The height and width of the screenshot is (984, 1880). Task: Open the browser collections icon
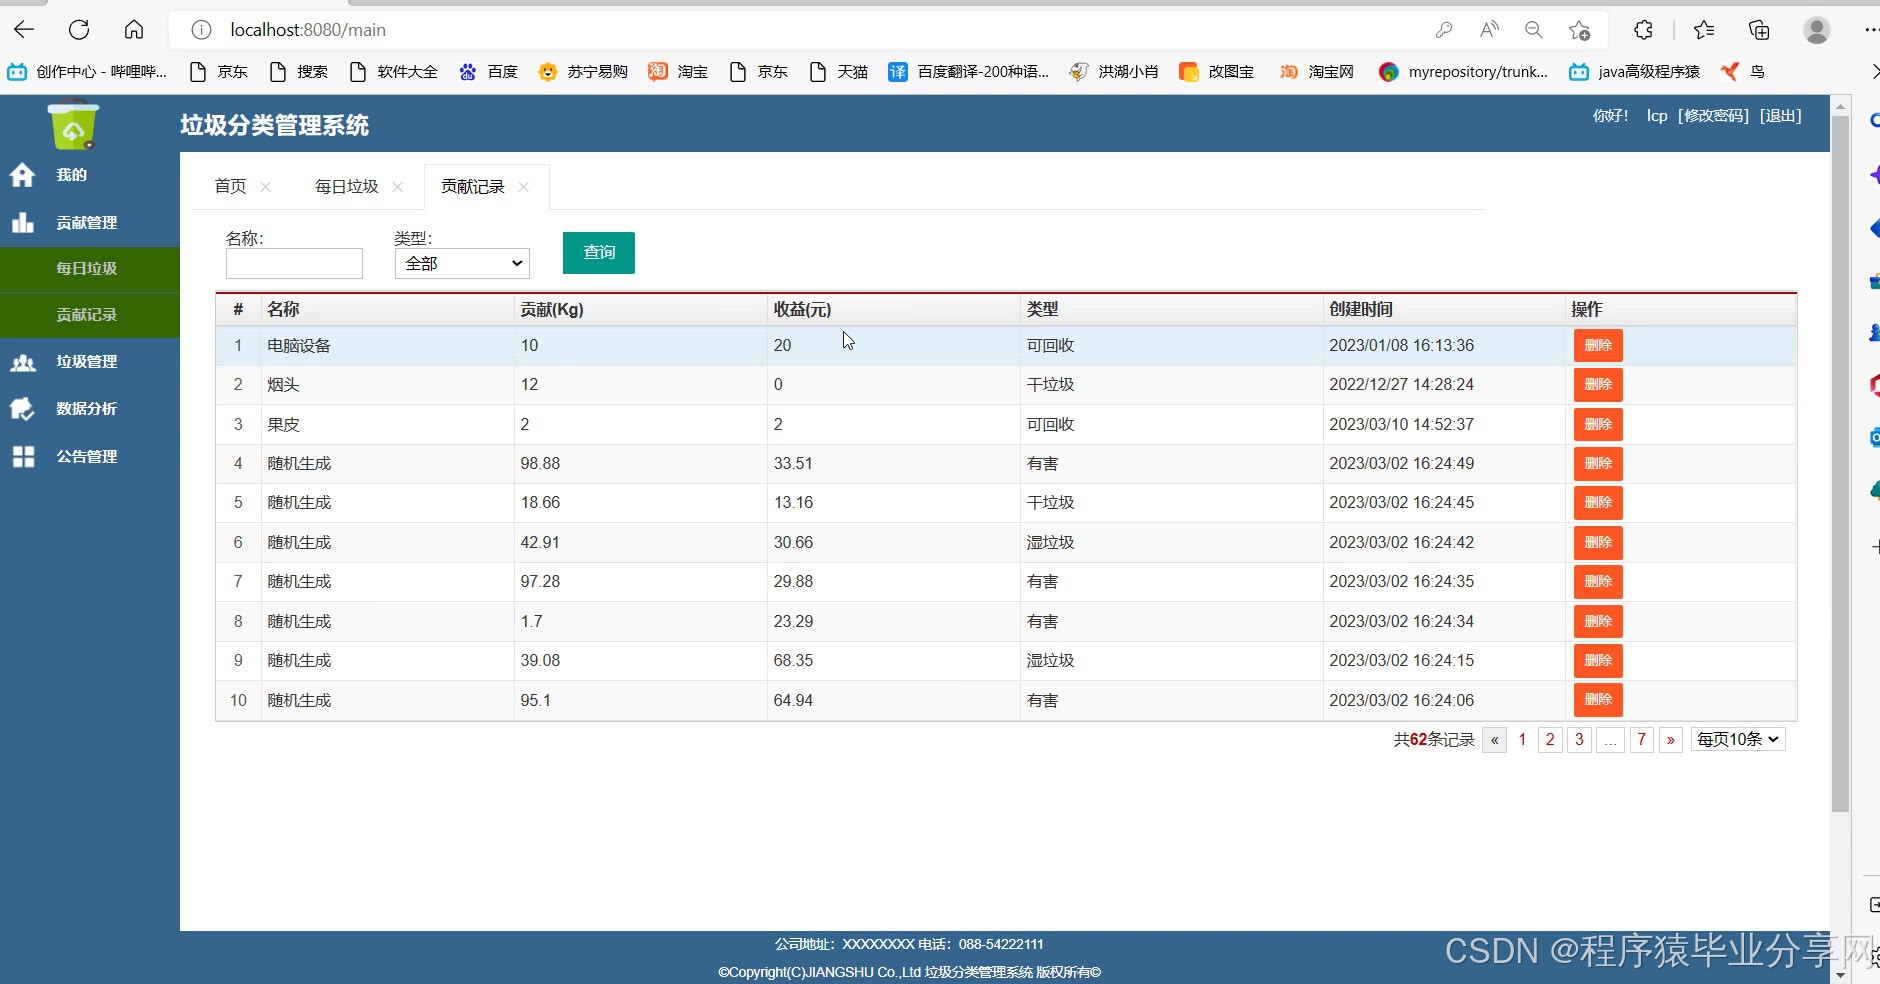[x=1759, y=30]
